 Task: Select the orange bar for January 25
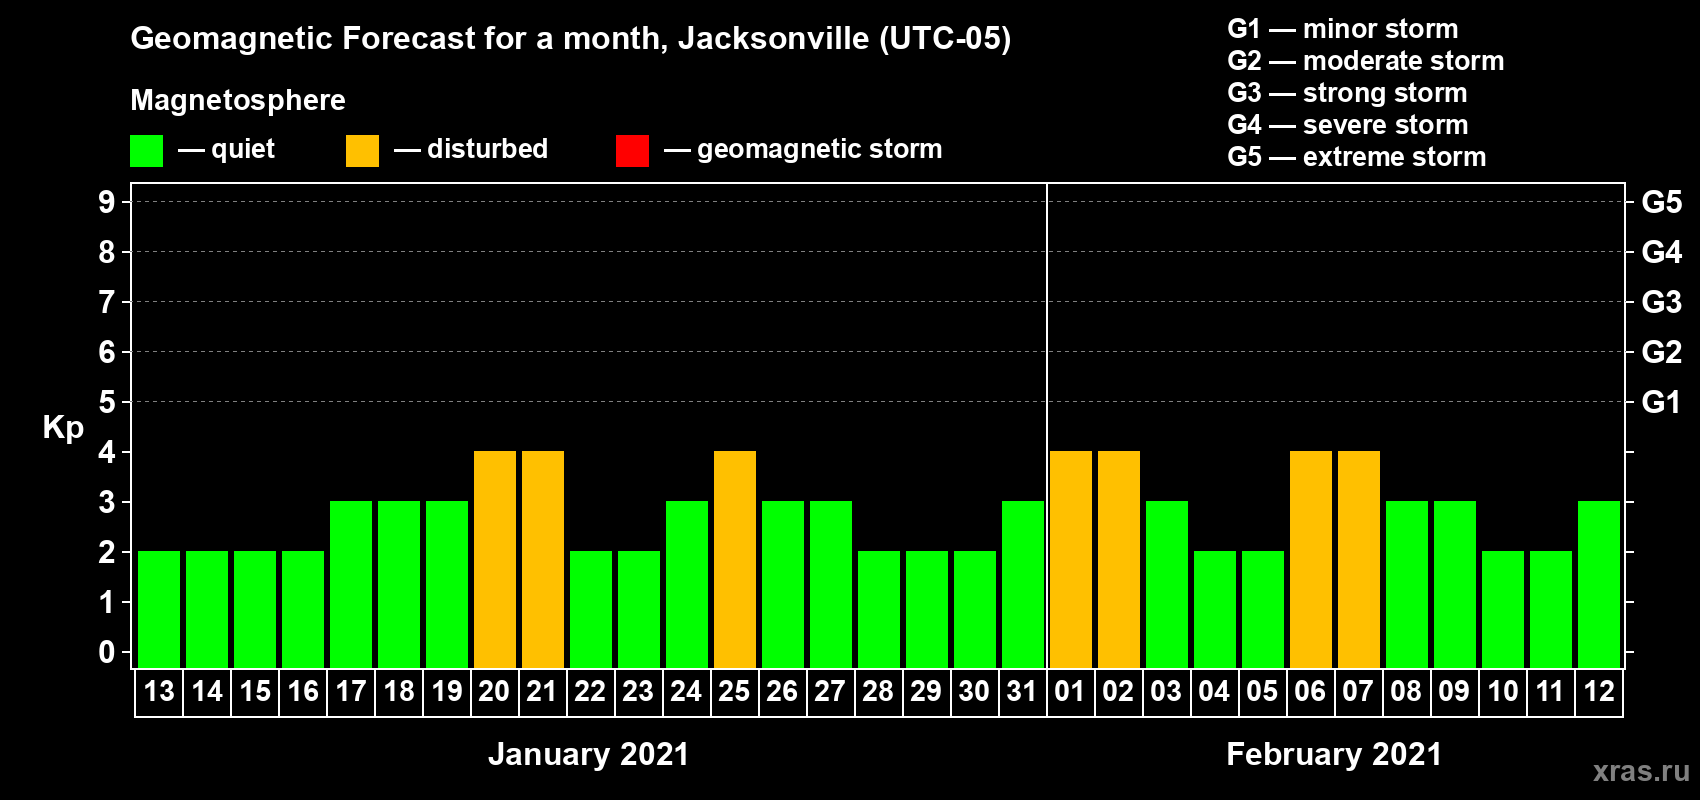[x=735, y=559]
